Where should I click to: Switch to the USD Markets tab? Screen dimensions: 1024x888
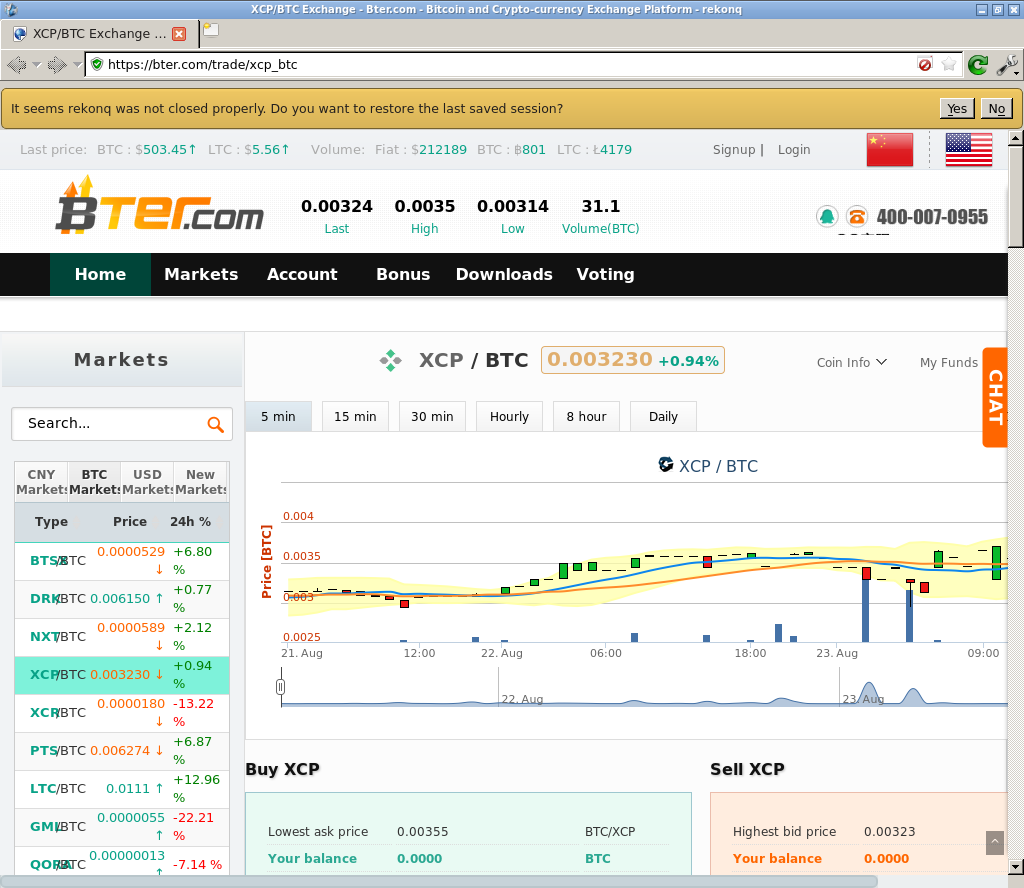pyautogui.click(x=148, y=482)
